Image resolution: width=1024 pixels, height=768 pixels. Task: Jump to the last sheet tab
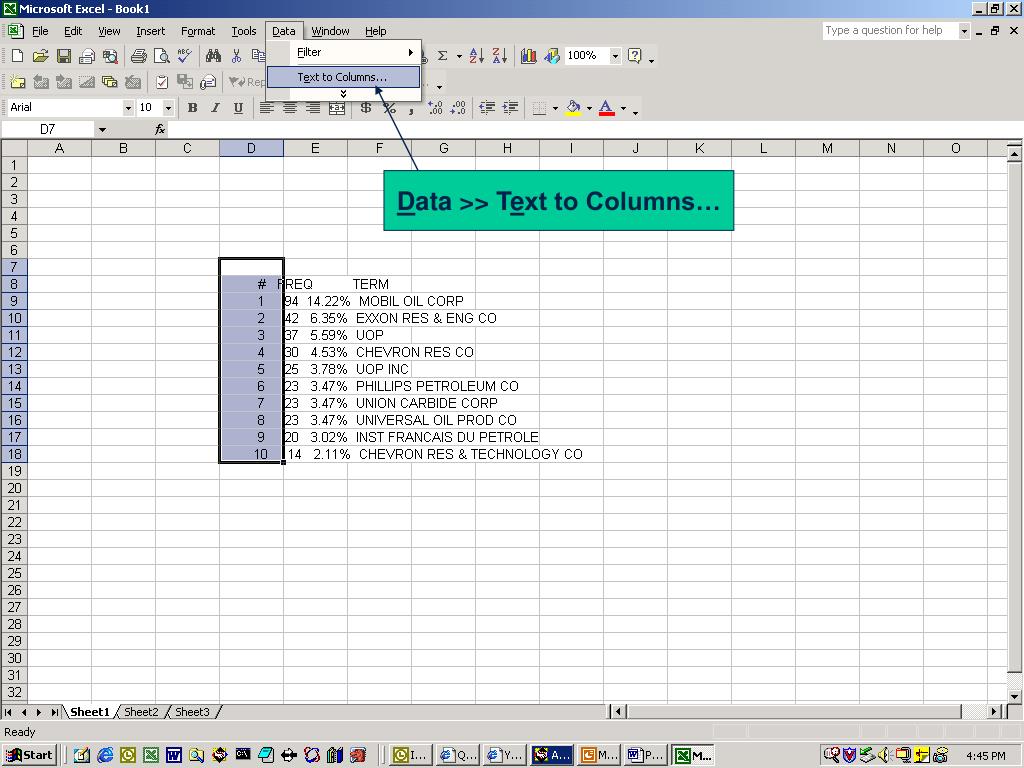[55, 712]
